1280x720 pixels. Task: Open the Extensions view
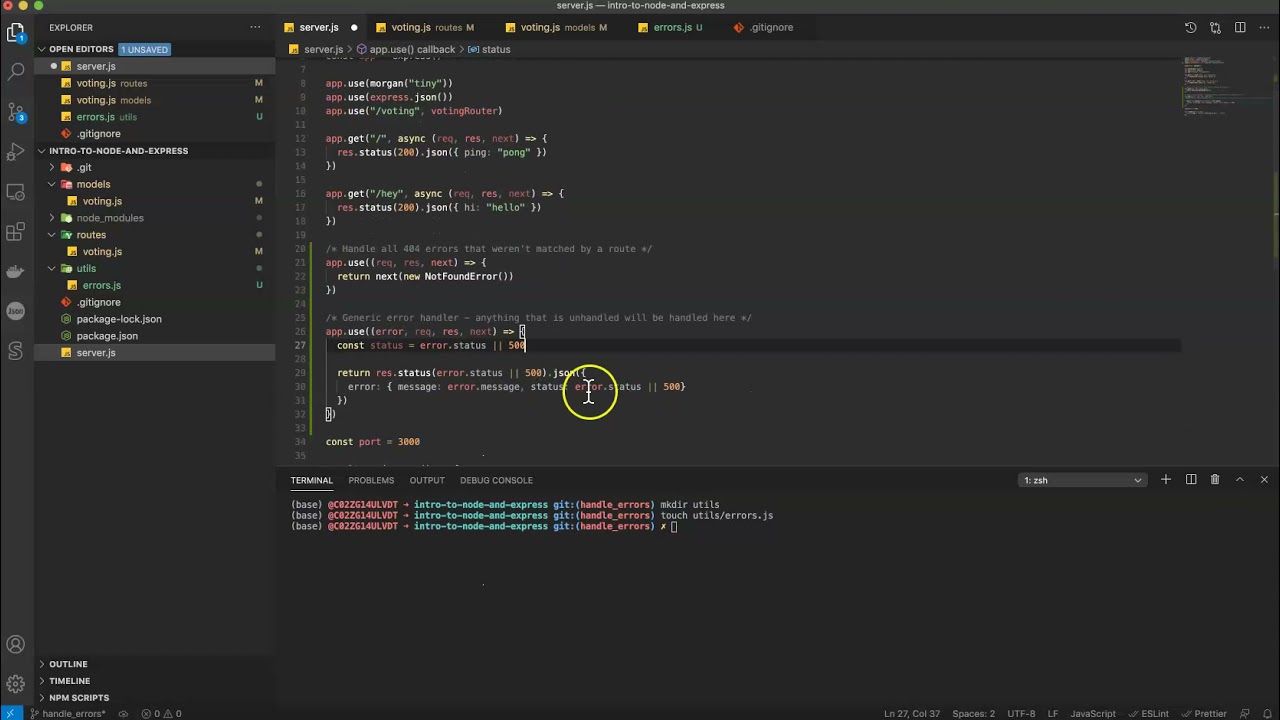16,232
